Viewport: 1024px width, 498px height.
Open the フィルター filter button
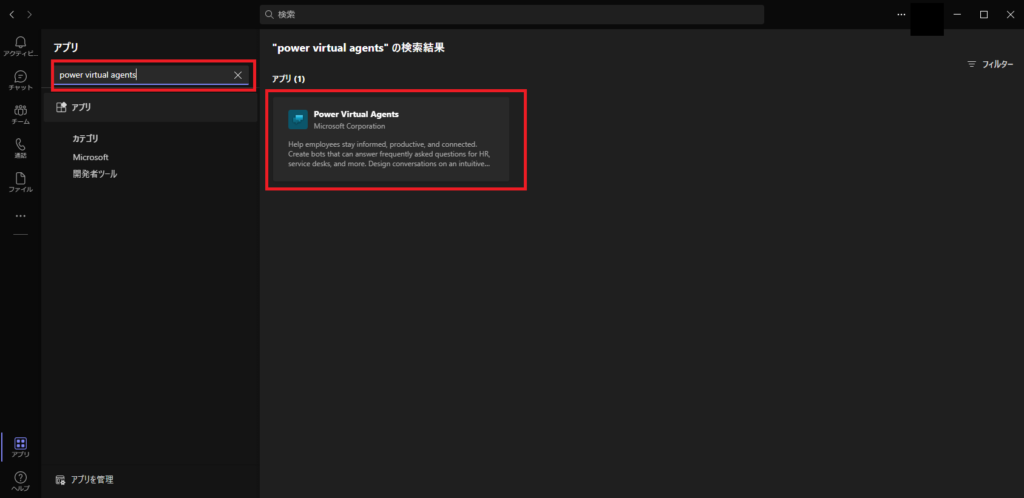point(990,64)
